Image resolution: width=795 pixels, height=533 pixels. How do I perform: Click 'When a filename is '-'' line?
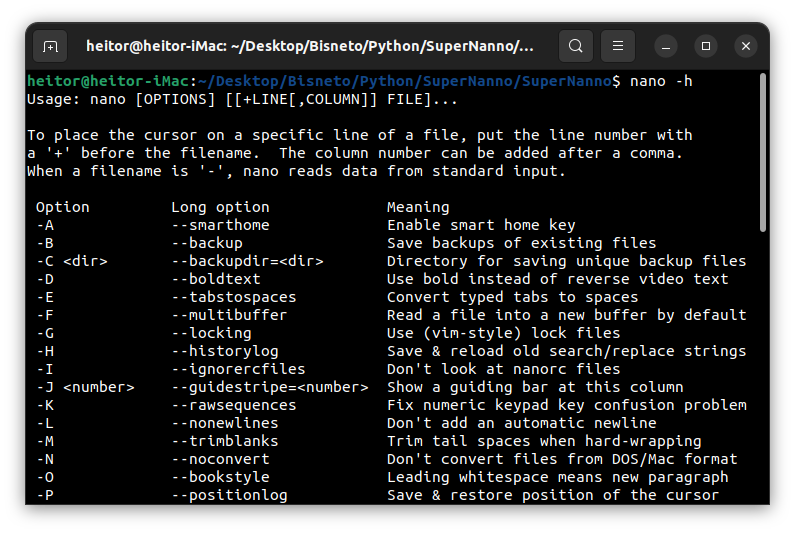pos(296,171)
